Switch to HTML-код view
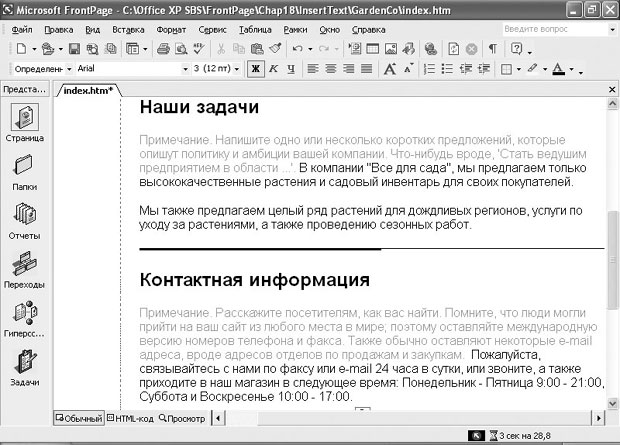620x445 pixels. [130, 418]
